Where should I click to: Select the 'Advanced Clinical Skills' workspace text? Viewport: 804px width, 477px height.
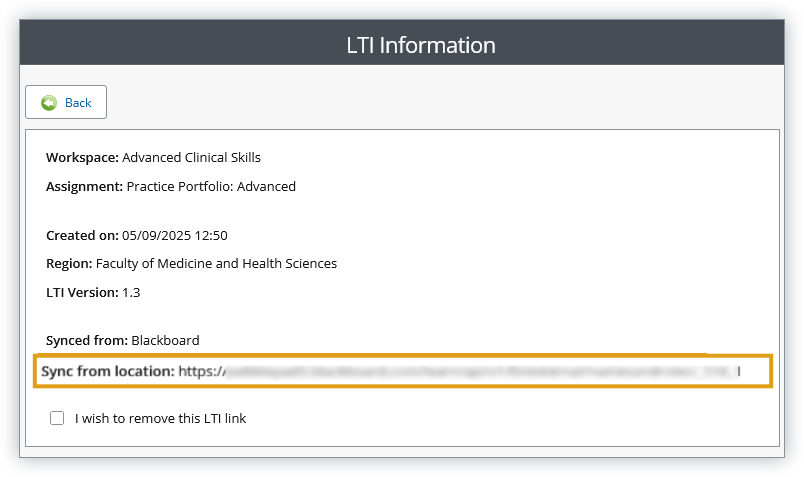[191, 157]
